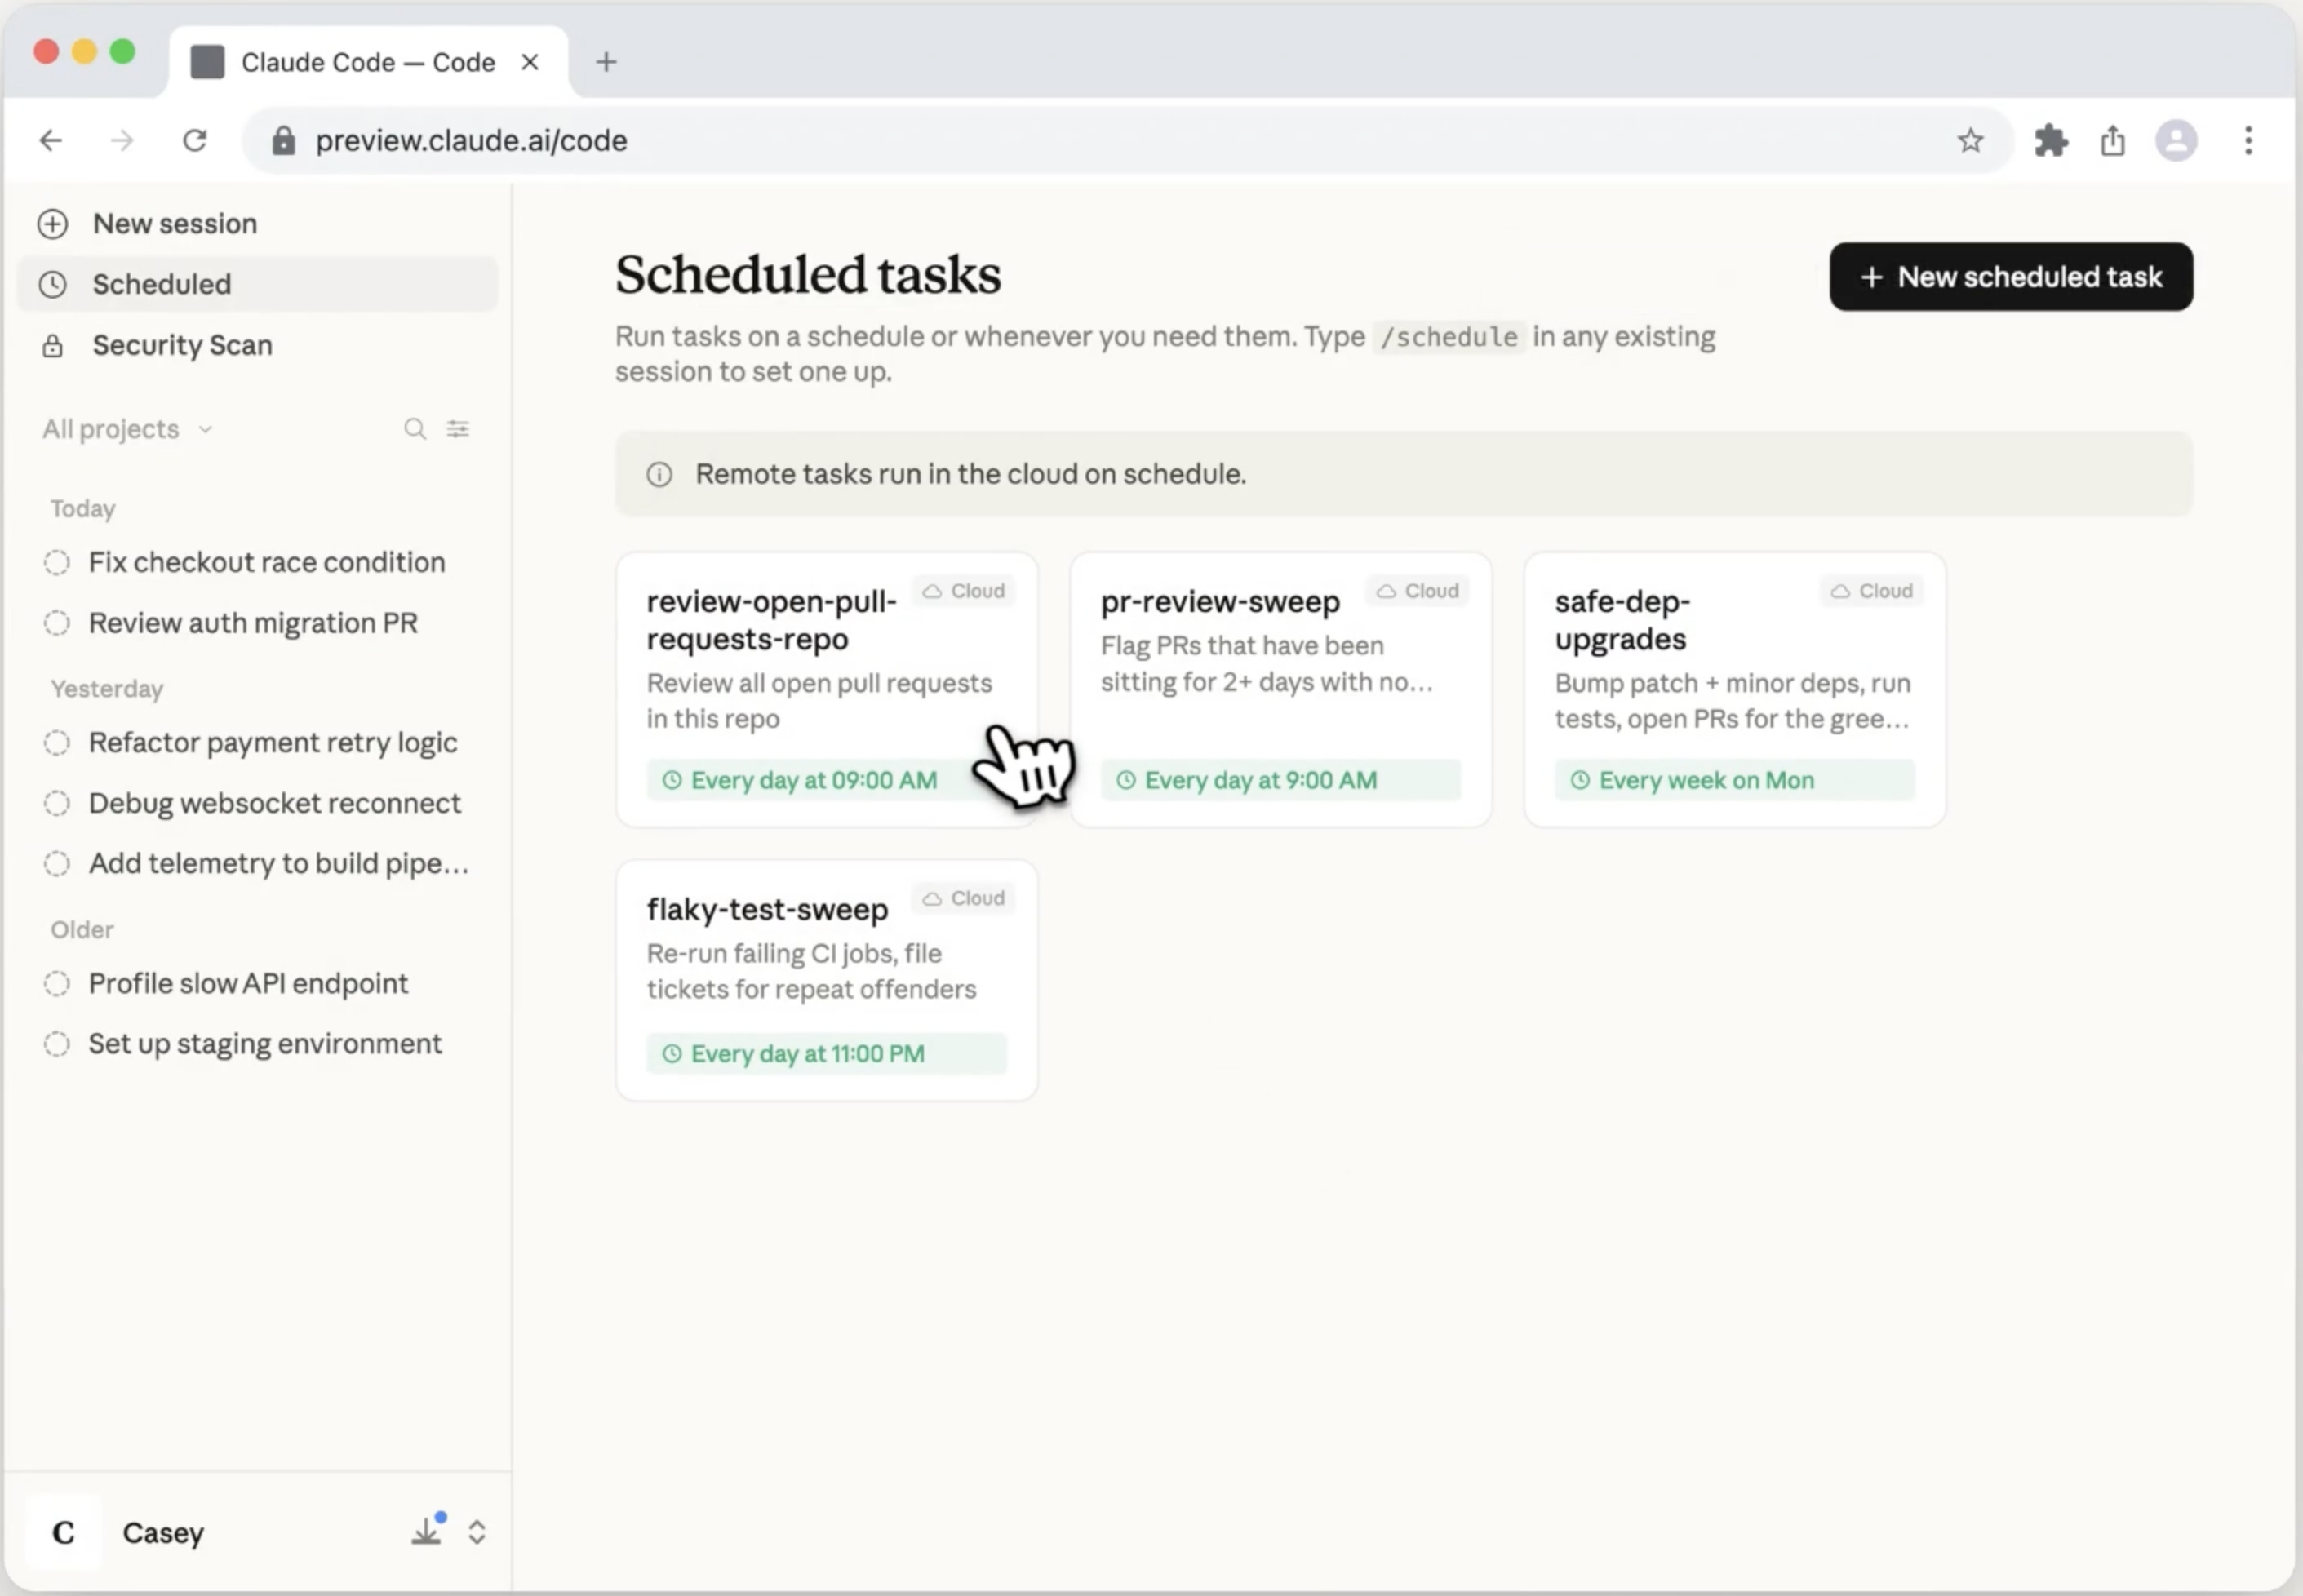
Task: Click the Cloud badge on review-open-pull-requests-repo
Action: 962,591
